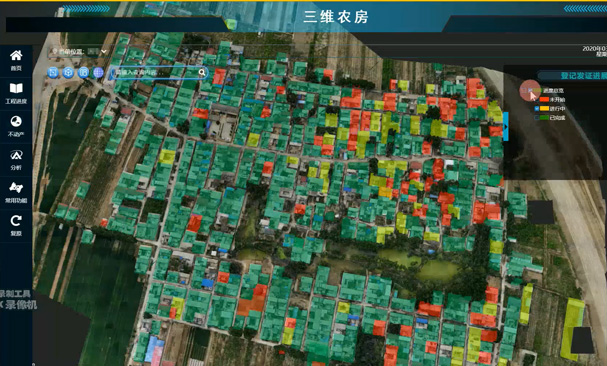Click the yellow 进行中 color swatch

(x=544, y=109)
